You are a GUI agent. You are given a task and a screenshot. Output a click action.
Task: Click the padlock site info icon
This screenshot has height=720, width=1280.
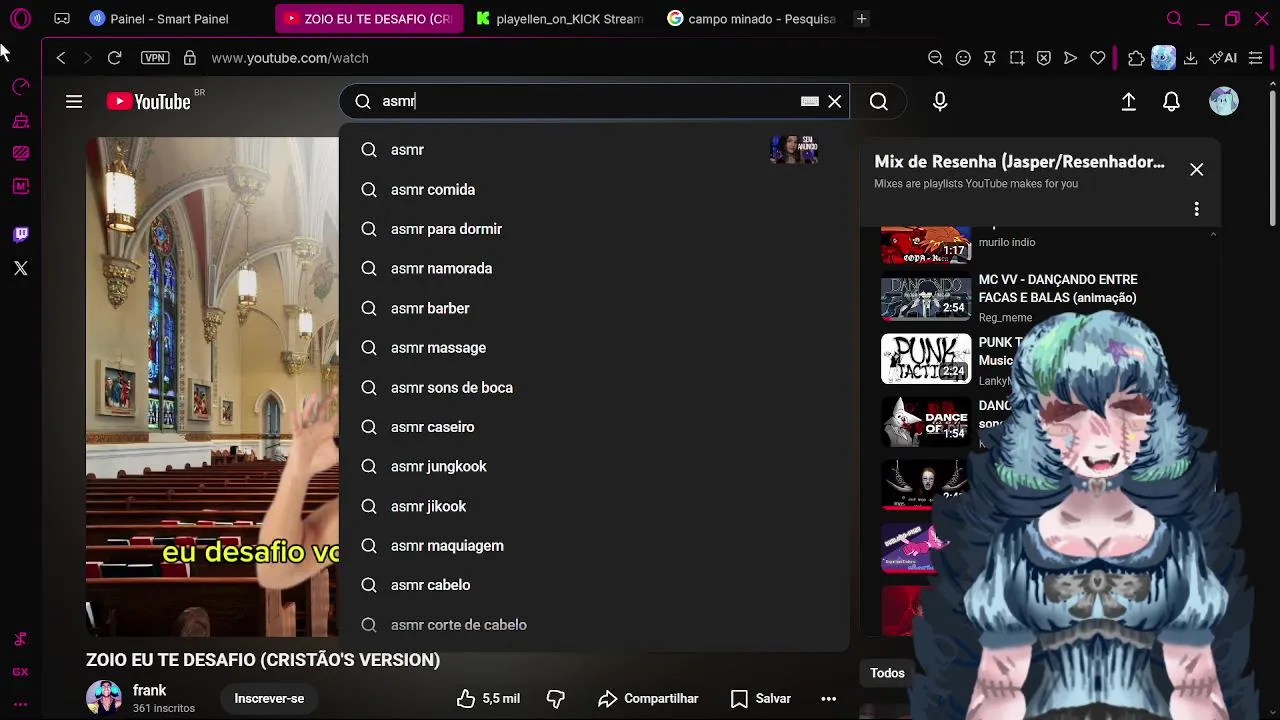189,58
